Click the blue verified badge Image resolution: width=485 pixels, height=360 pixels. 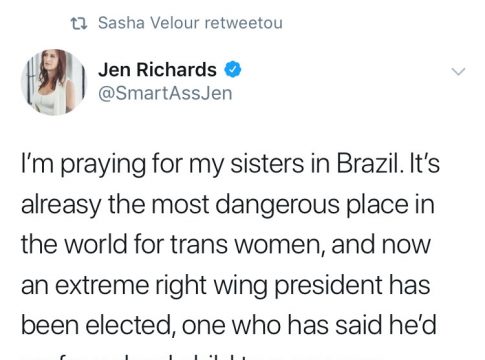click(x=232, y=70)
